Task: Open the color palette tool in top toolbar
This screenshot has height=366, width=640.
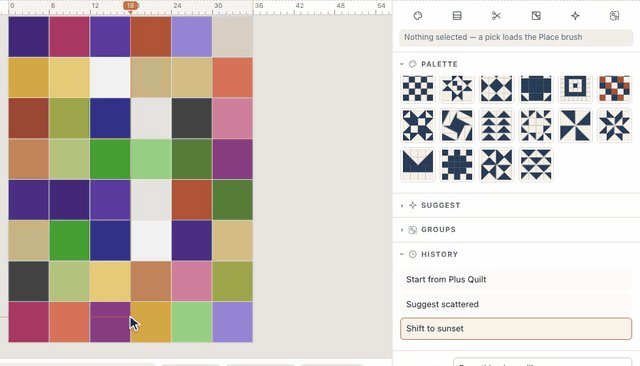Action: click(x=418, y=16)
